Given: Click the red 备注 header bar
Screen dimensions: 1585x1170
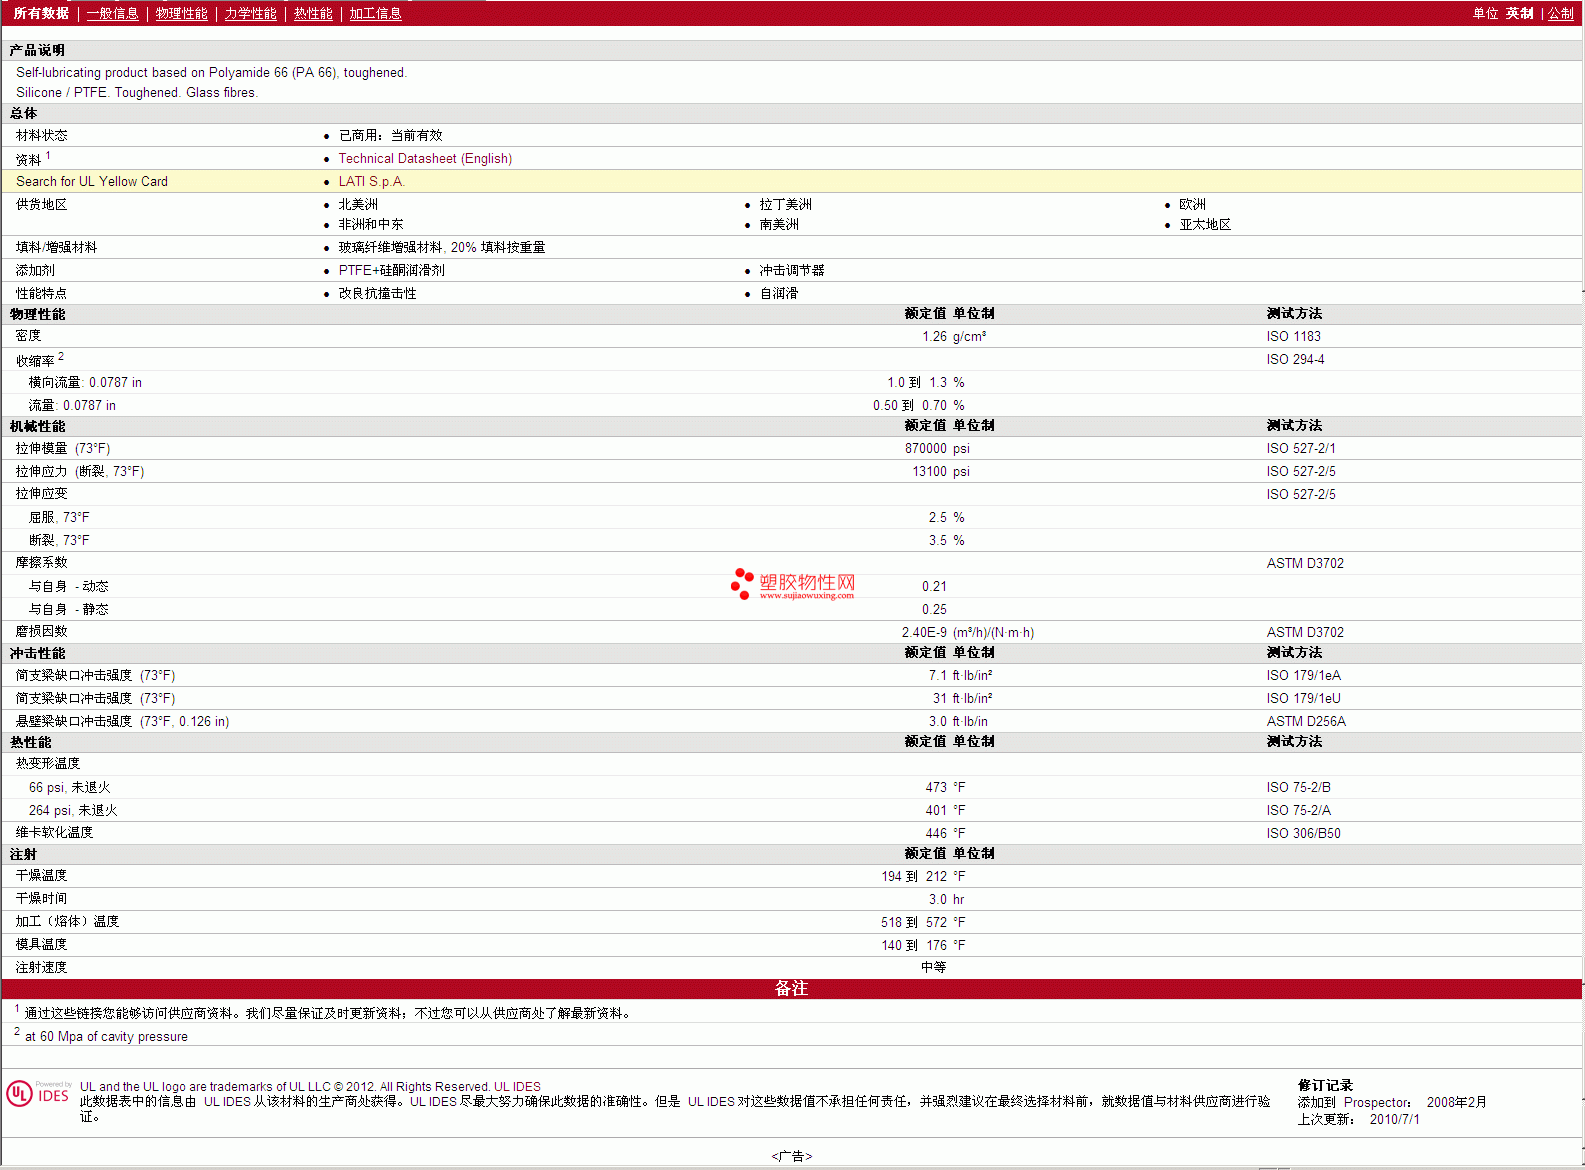Looking at the screenshot, I should [x=791, y=988].
